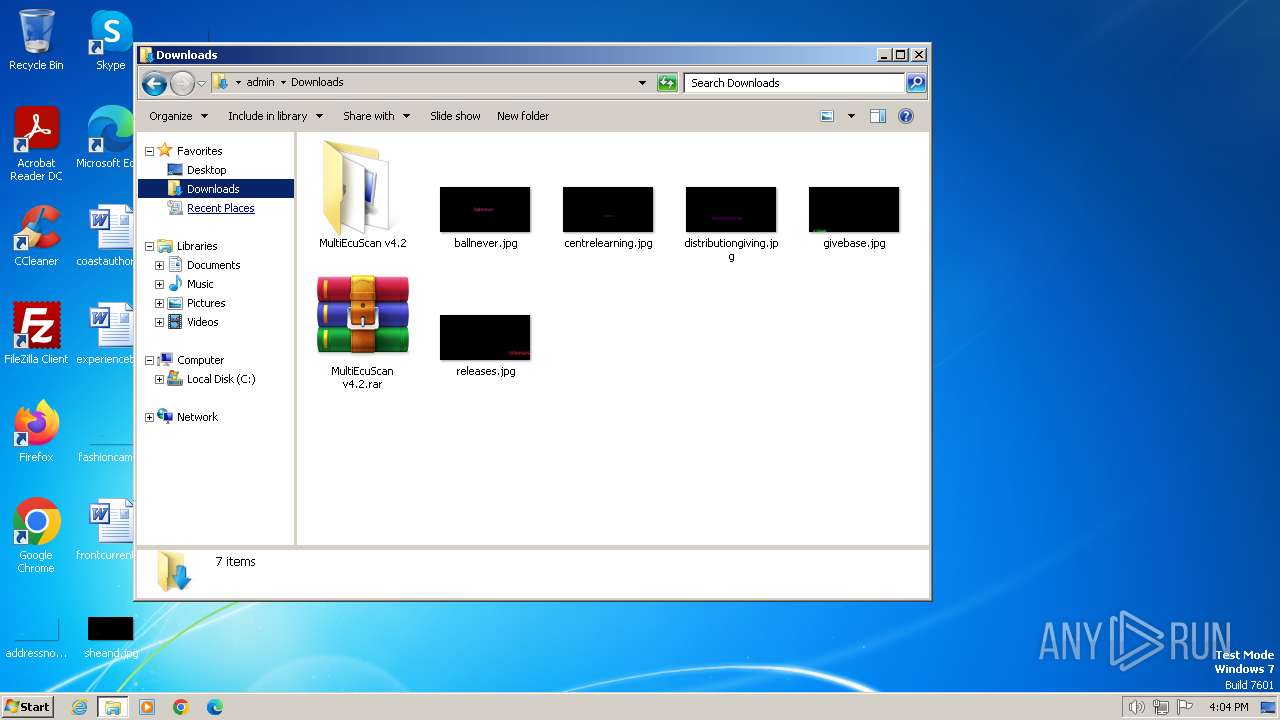
Task: Collapse the Computer tree group
Action: click(x=150, y=360)
